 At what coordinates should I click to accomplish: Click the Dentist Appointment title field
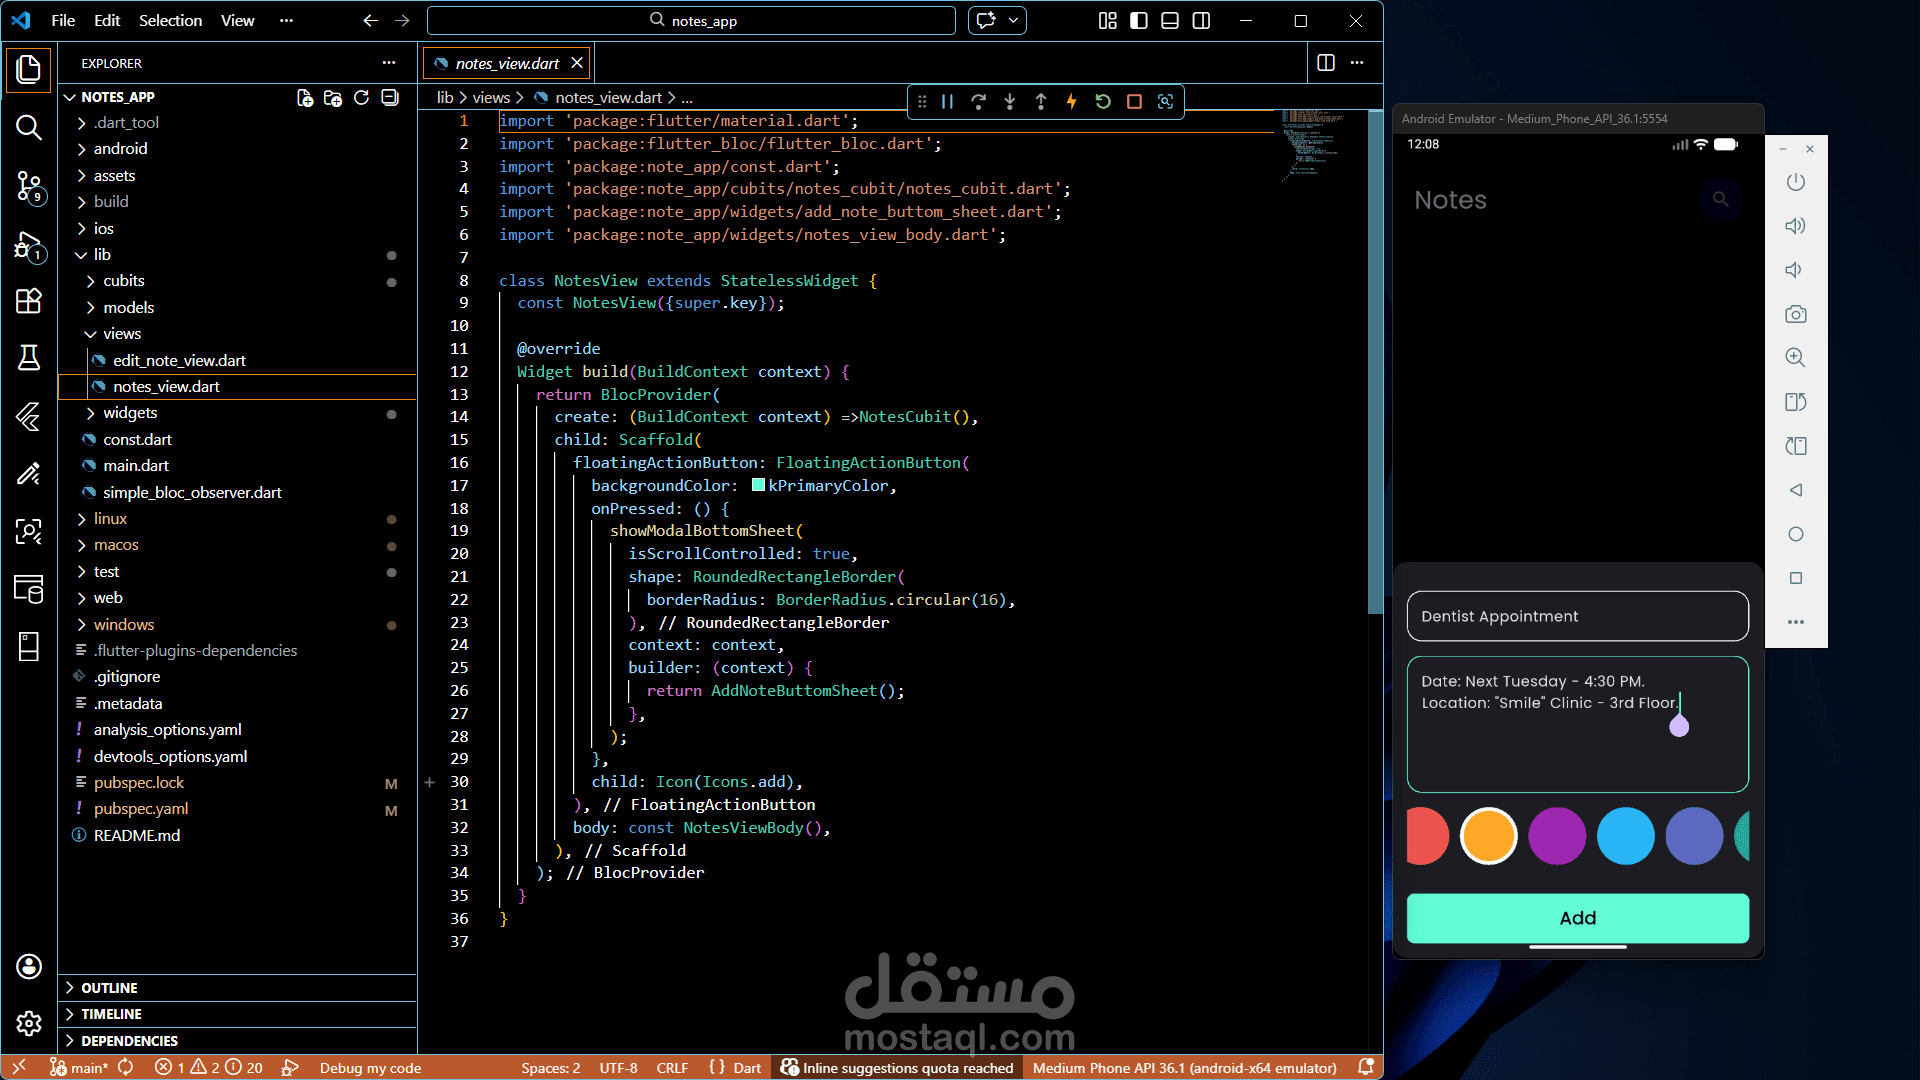point(1577,616)
